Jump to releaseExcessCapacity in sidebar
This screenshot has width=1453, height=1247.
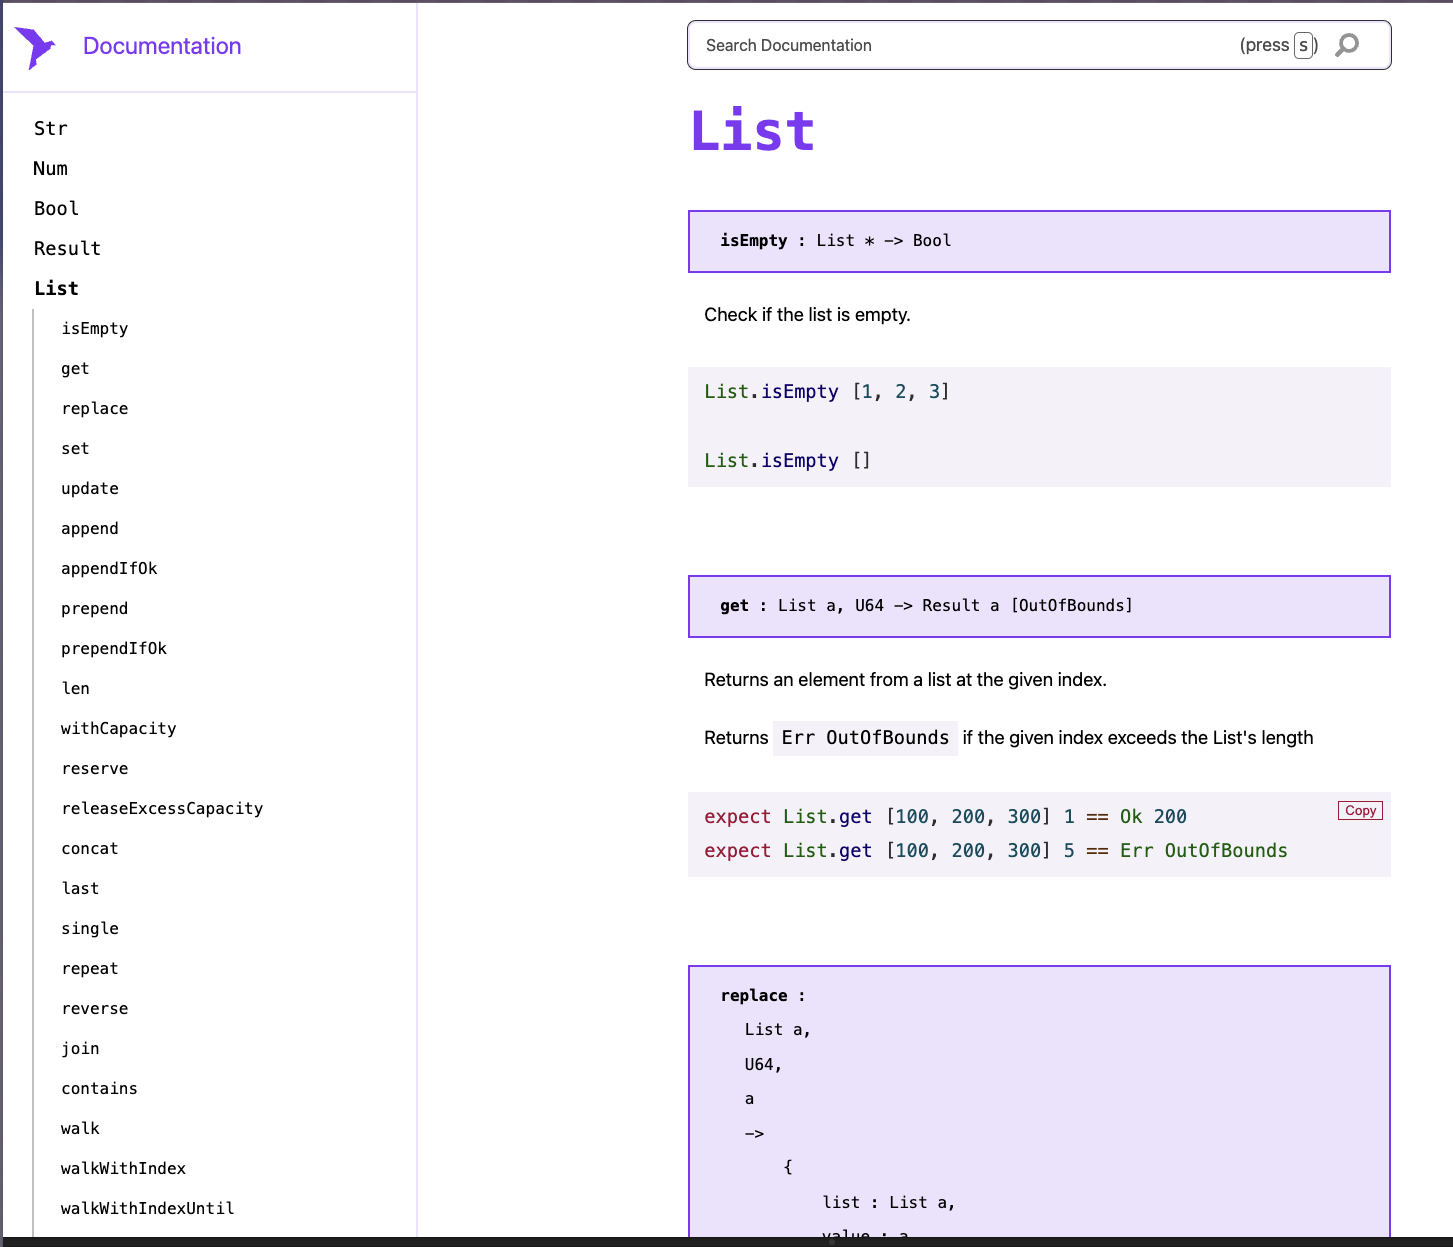(x=162, y=808)
